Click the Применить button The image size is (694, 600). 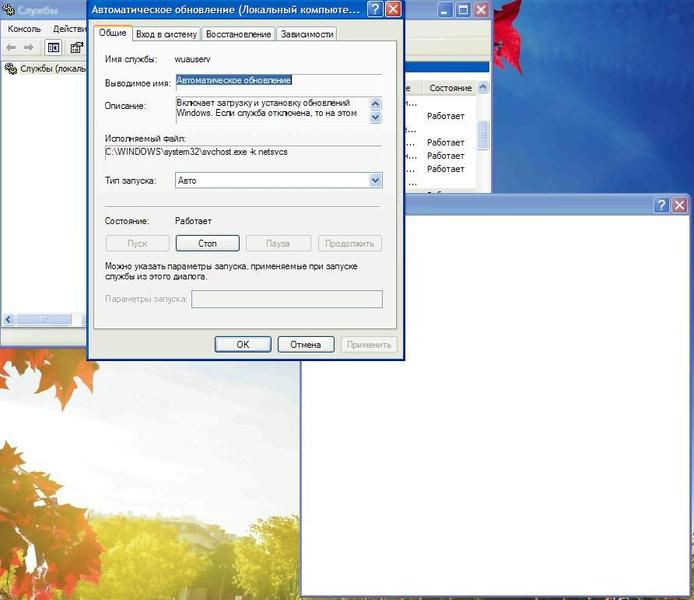369,344
